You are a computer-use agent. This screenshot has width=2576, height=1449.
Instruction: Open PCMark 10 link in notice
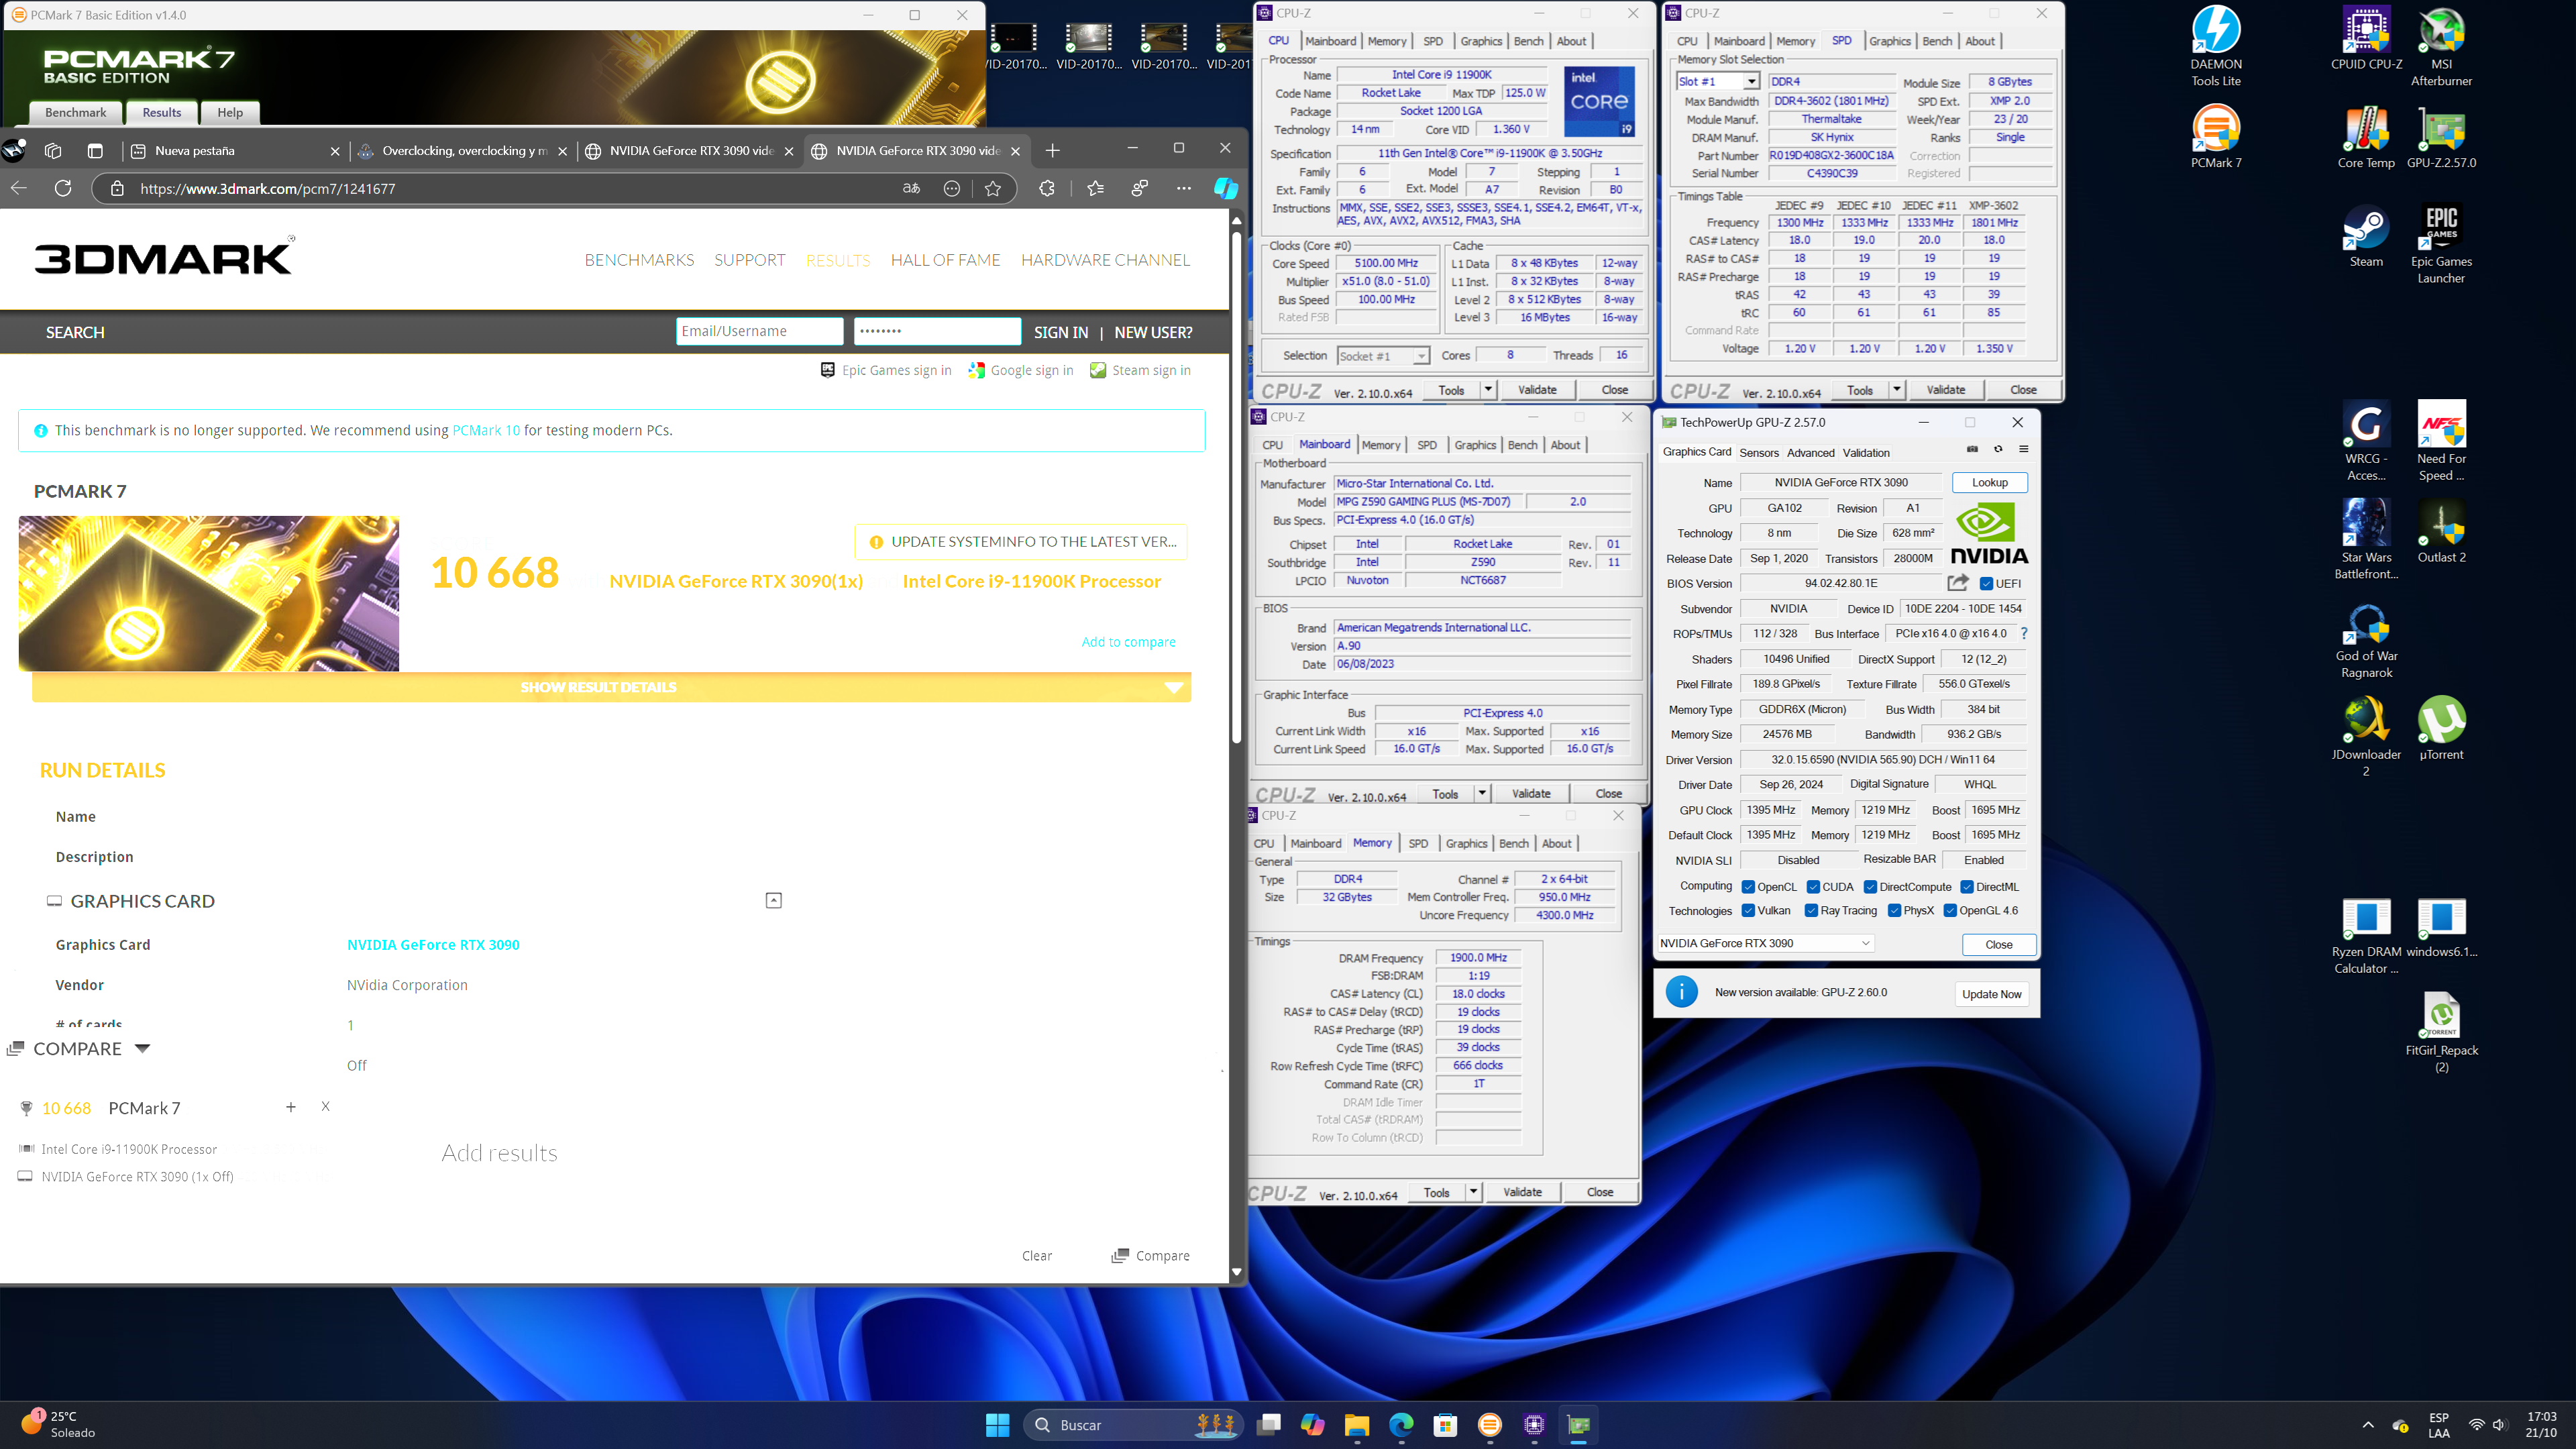click(486, 430)
